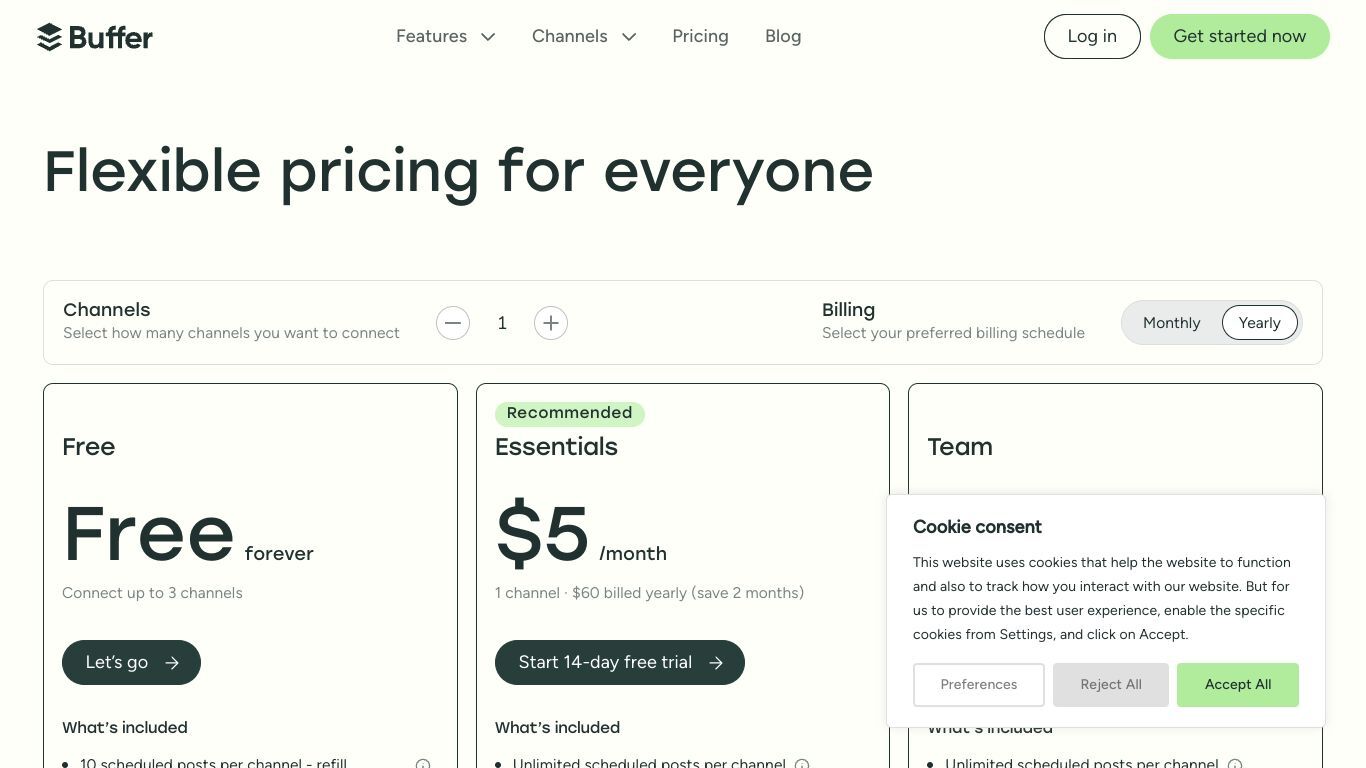This screenshot has height=768, width=1366.
Task: Open the Pricing page link
Action: click(x=700, y=36)
